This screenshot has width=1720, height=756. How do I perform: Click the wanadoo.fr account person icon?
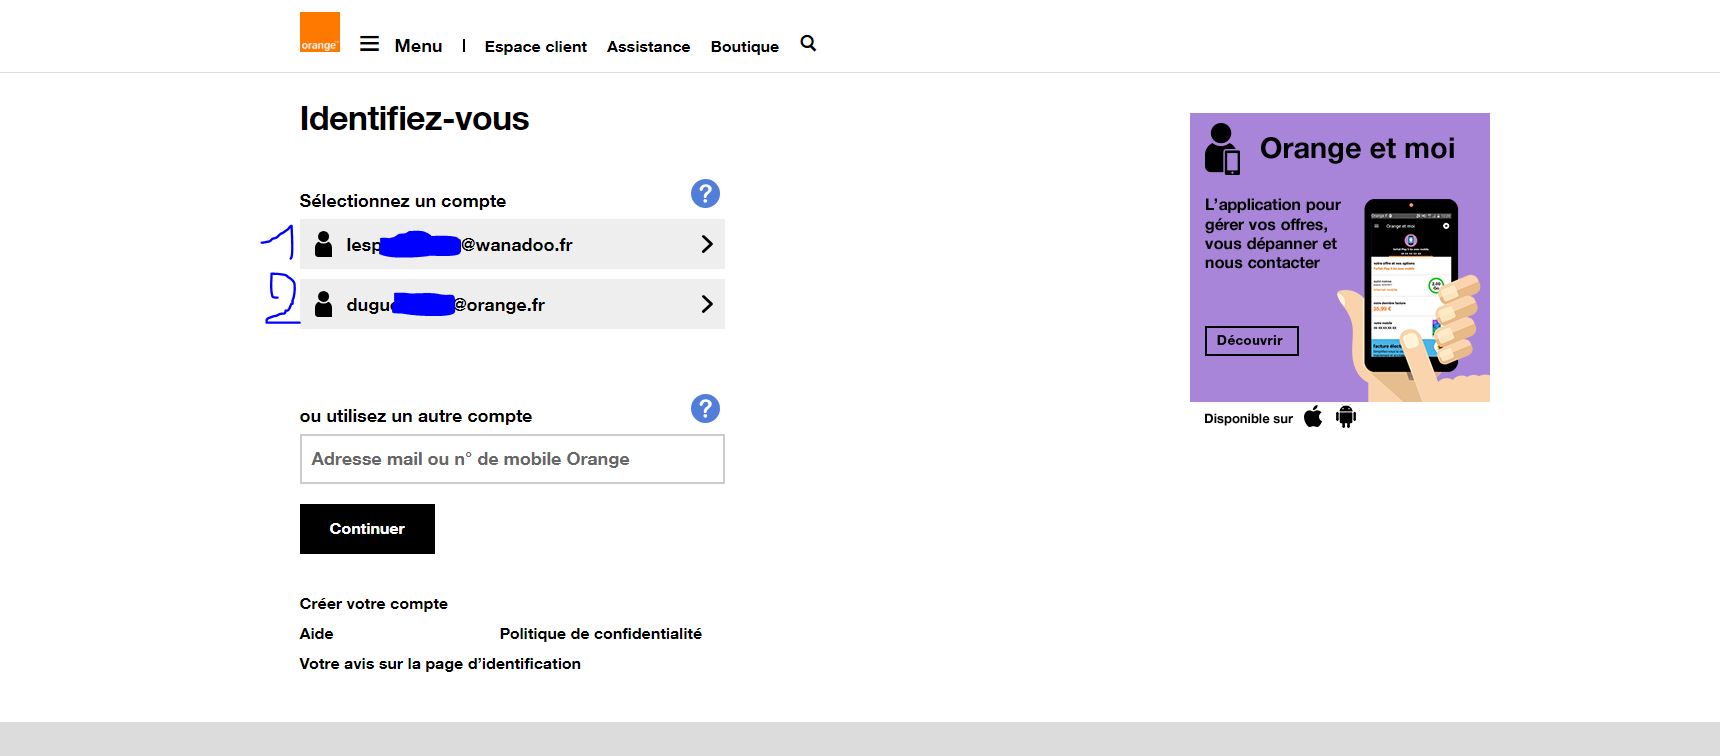tap(323, 245)
